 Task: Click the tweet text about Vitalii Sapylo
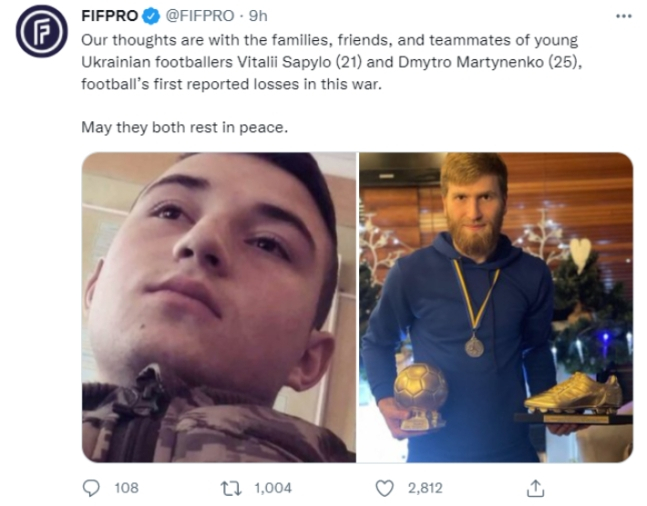(331, 62)
